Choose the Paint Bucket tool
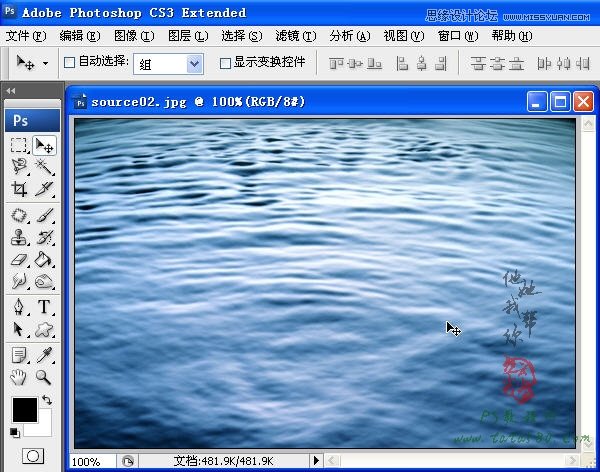Screen dimensions: 600x472 44,260
